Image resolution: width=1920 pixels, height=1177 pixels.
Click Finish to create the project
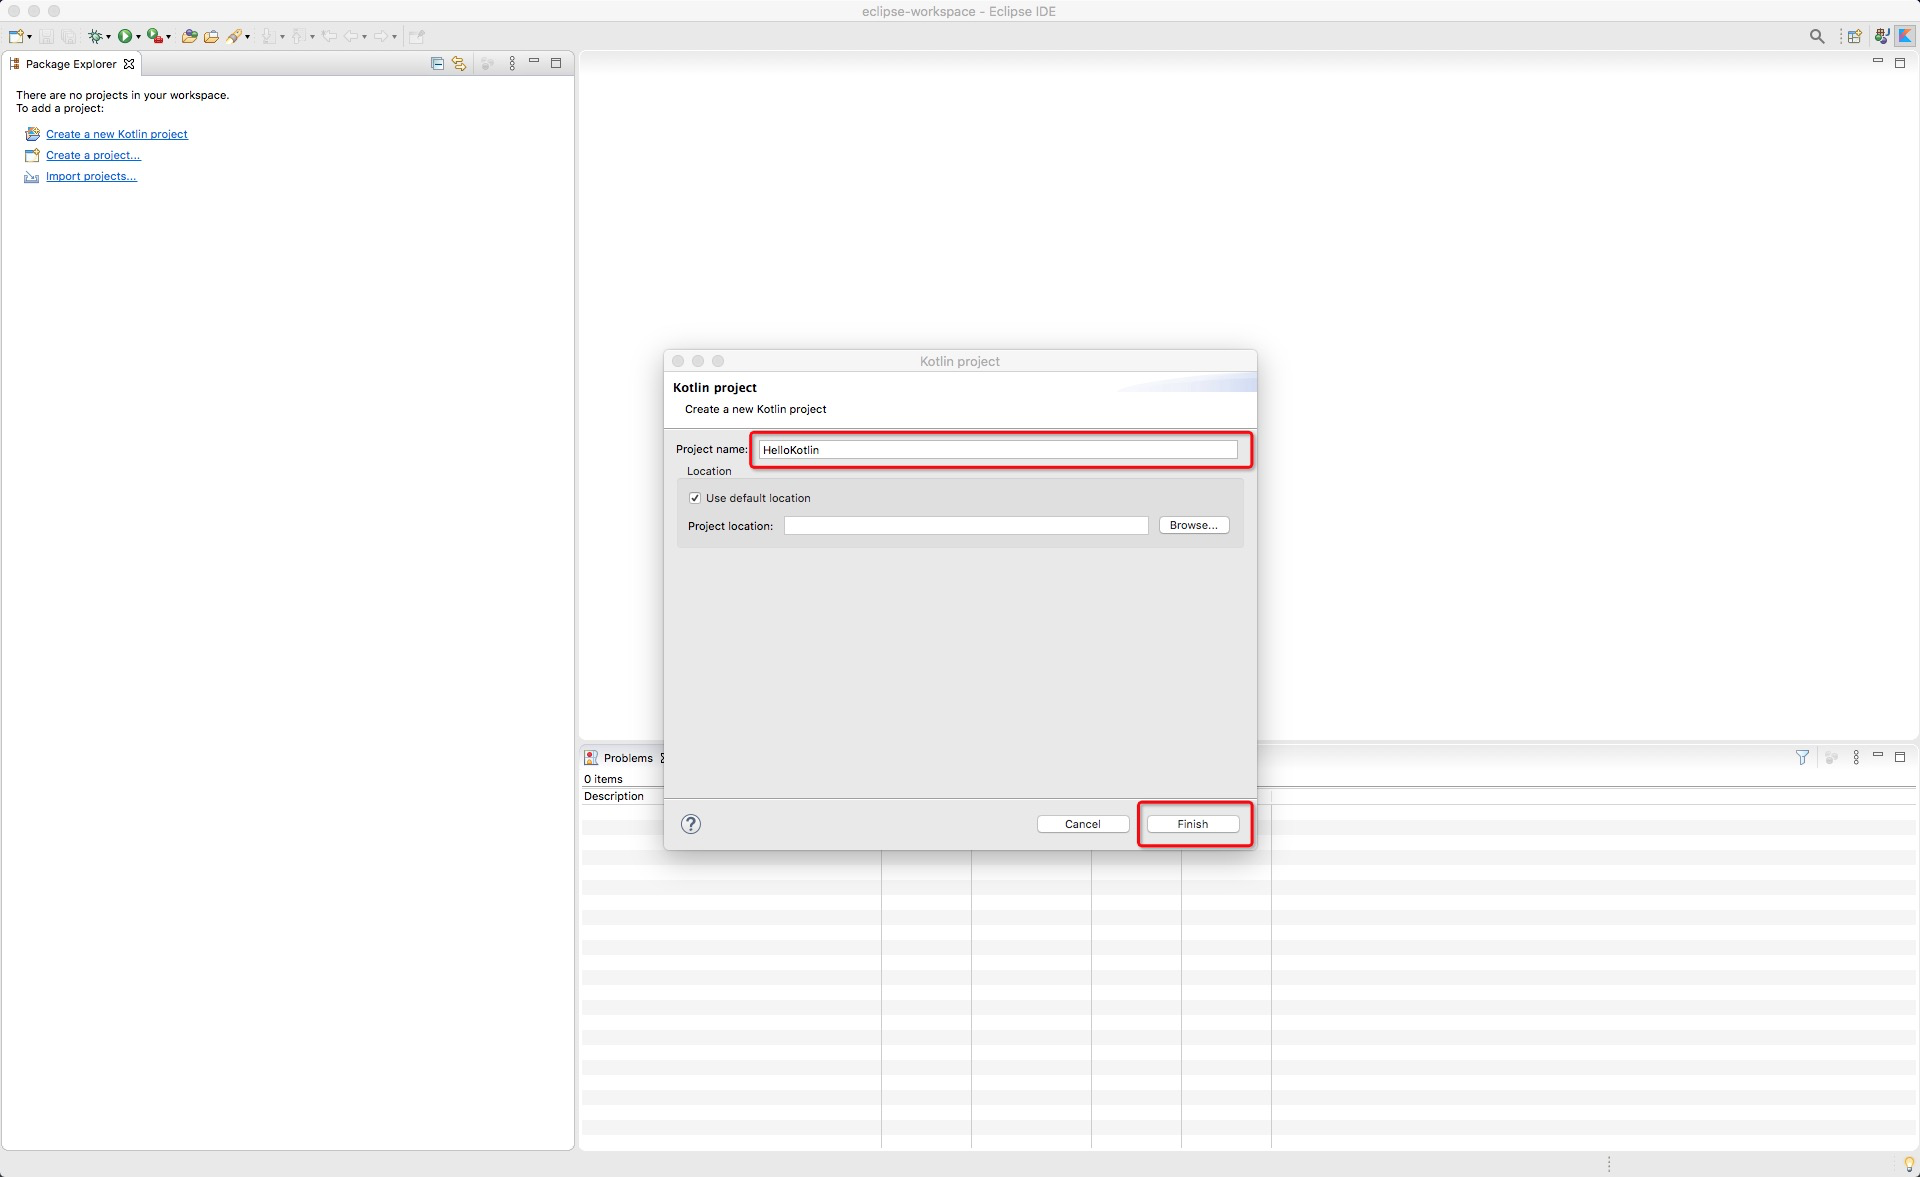[1193, 824]
